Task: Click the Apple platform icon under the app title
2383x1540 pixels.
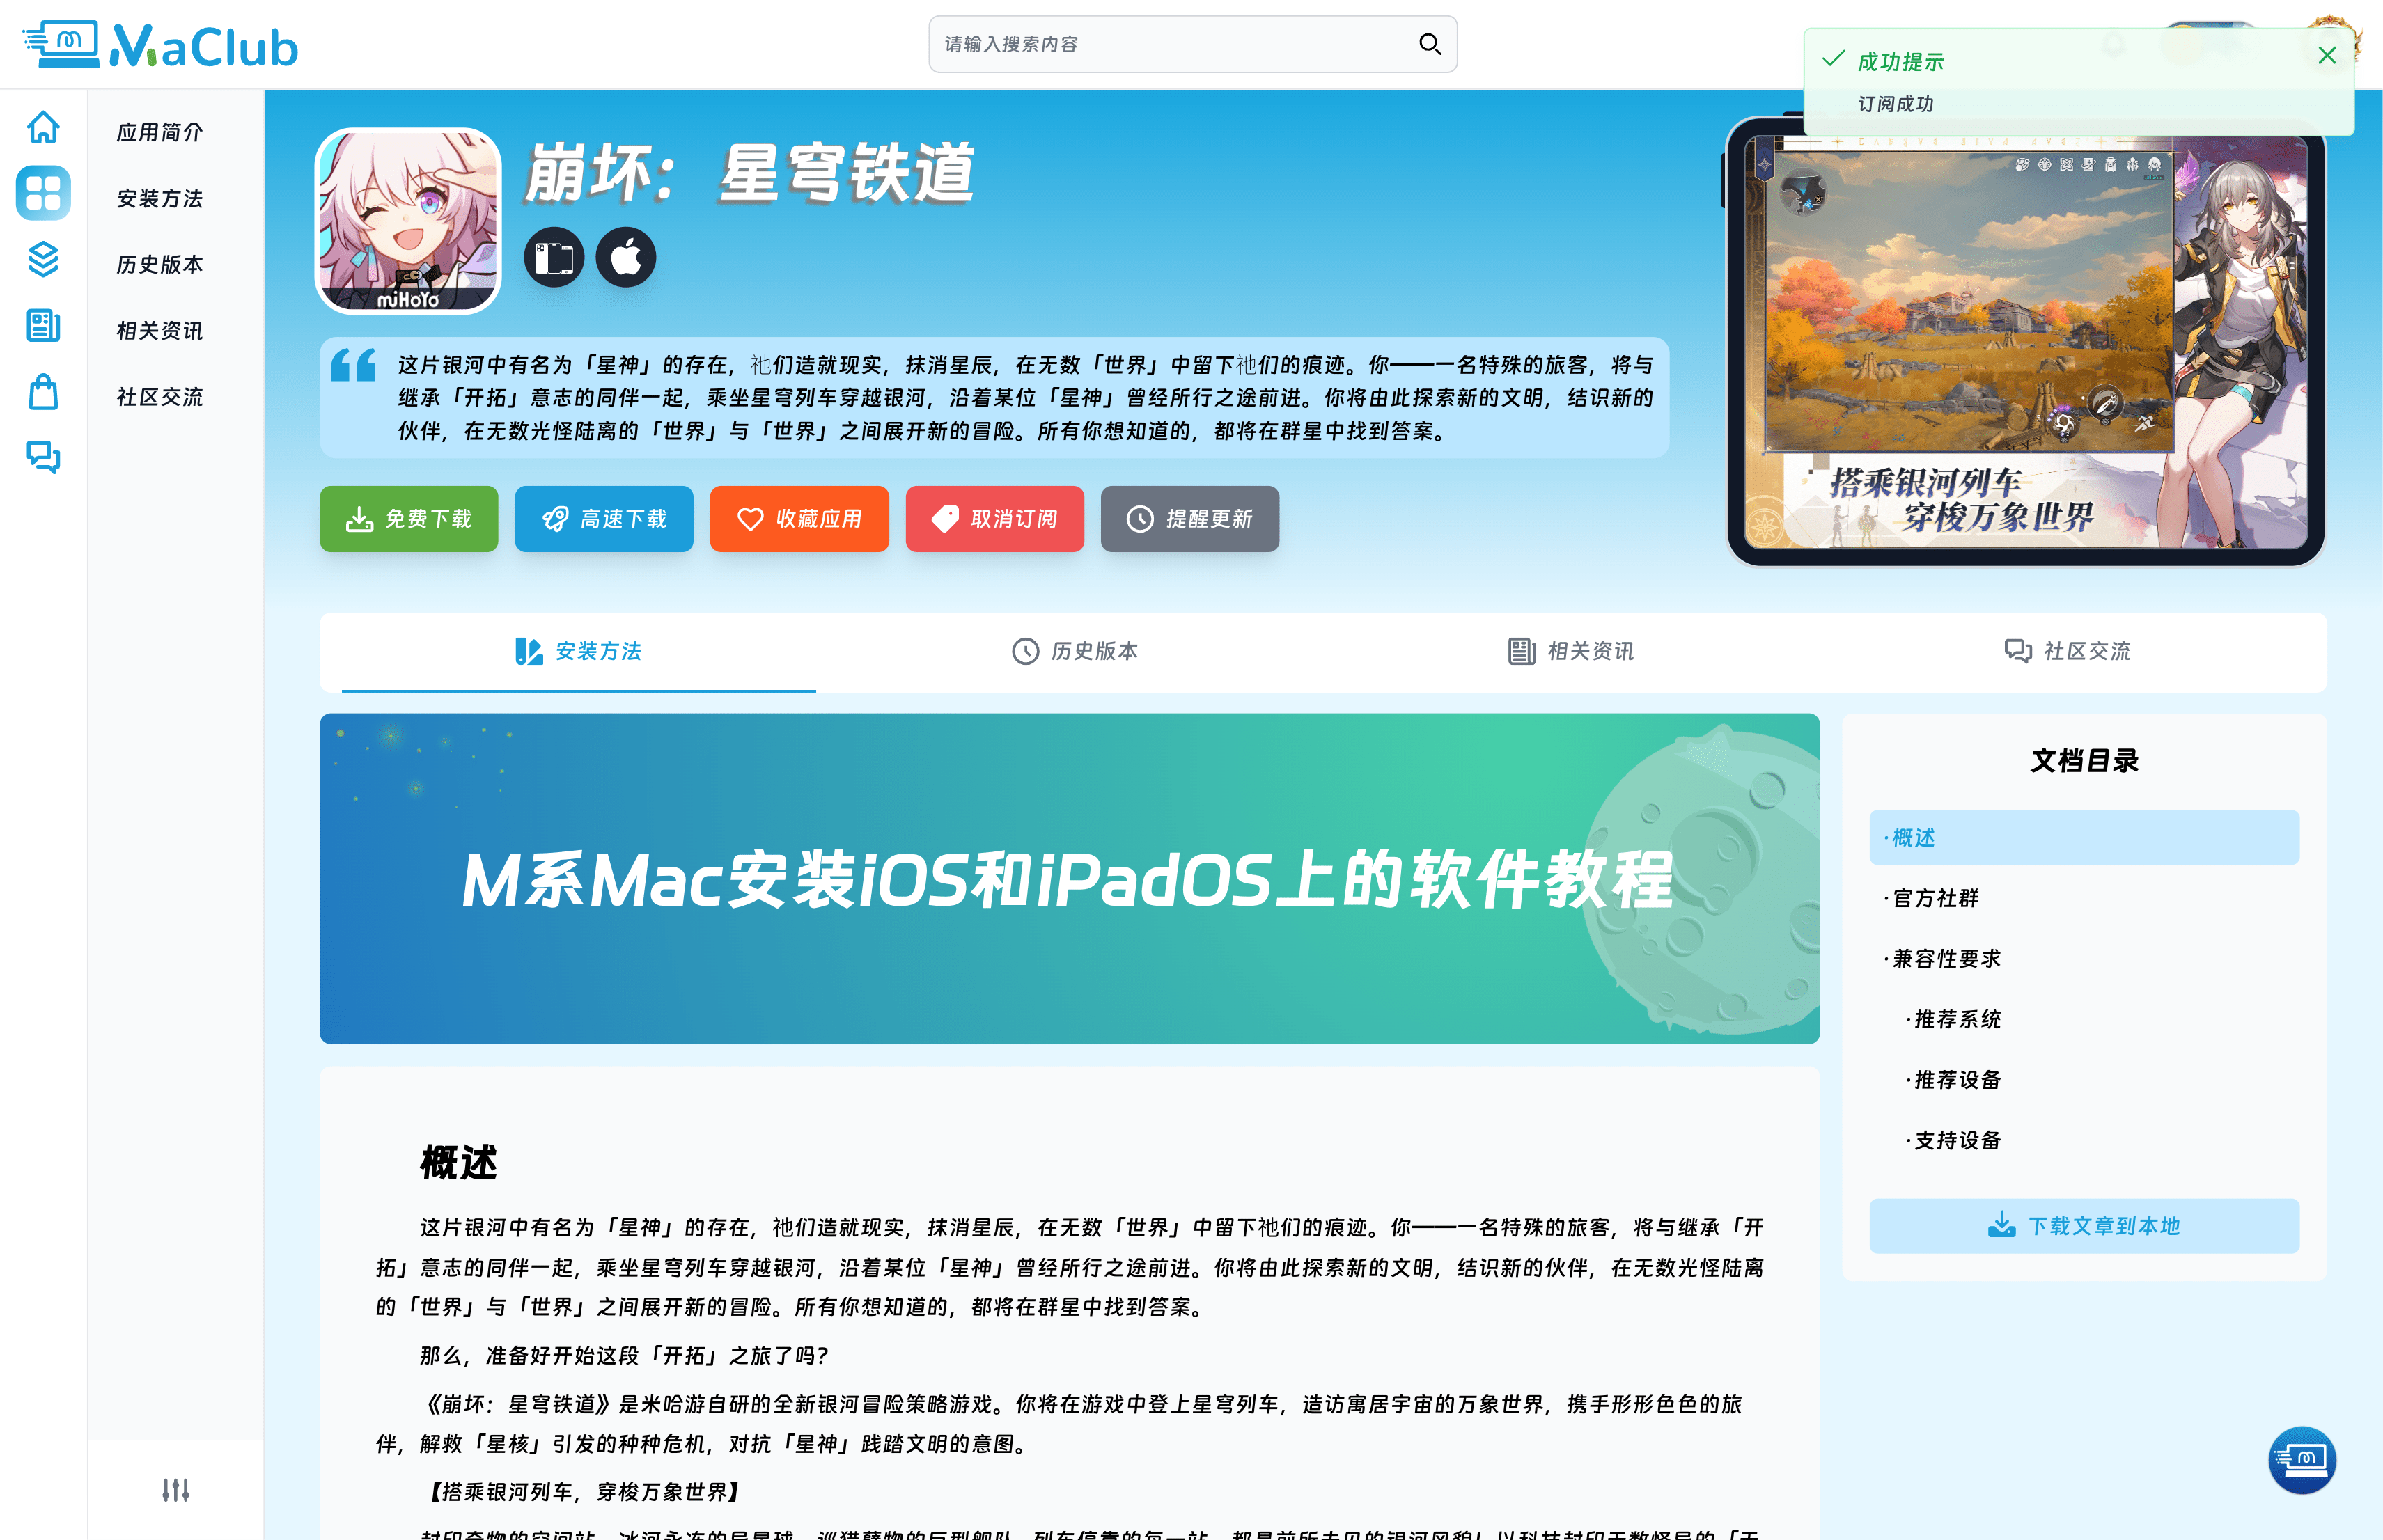Action: coord(625,257)
